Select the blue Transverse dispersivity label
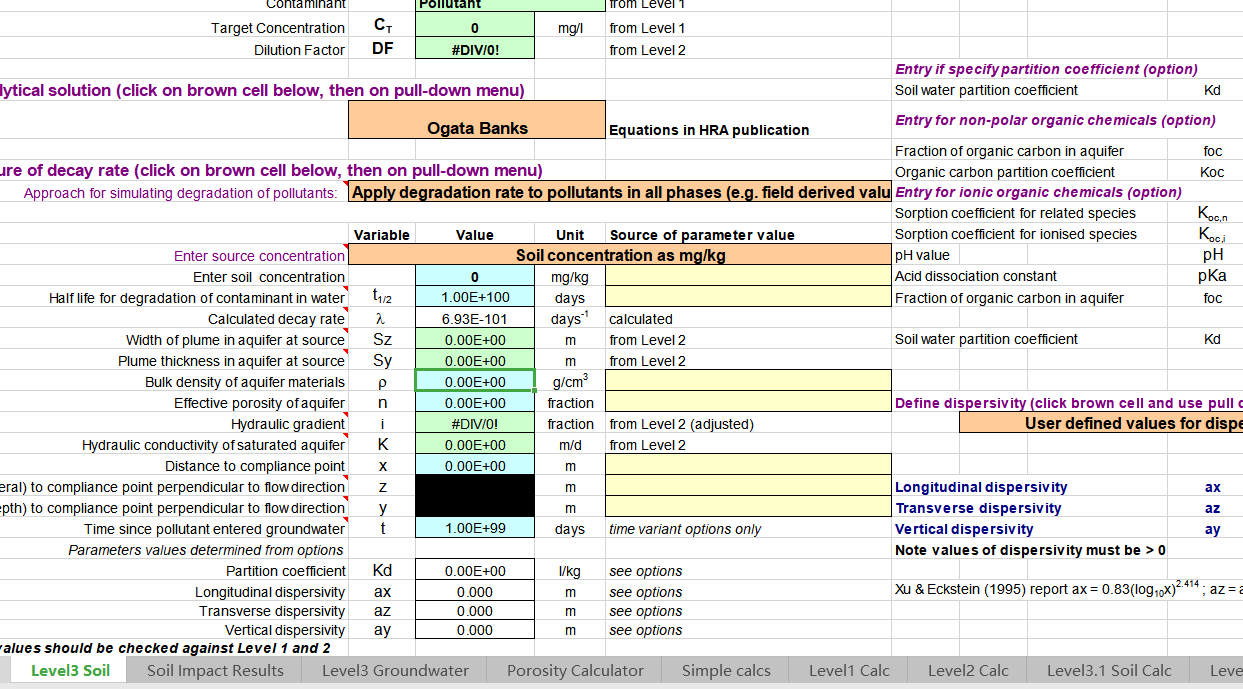 [978, 508]
